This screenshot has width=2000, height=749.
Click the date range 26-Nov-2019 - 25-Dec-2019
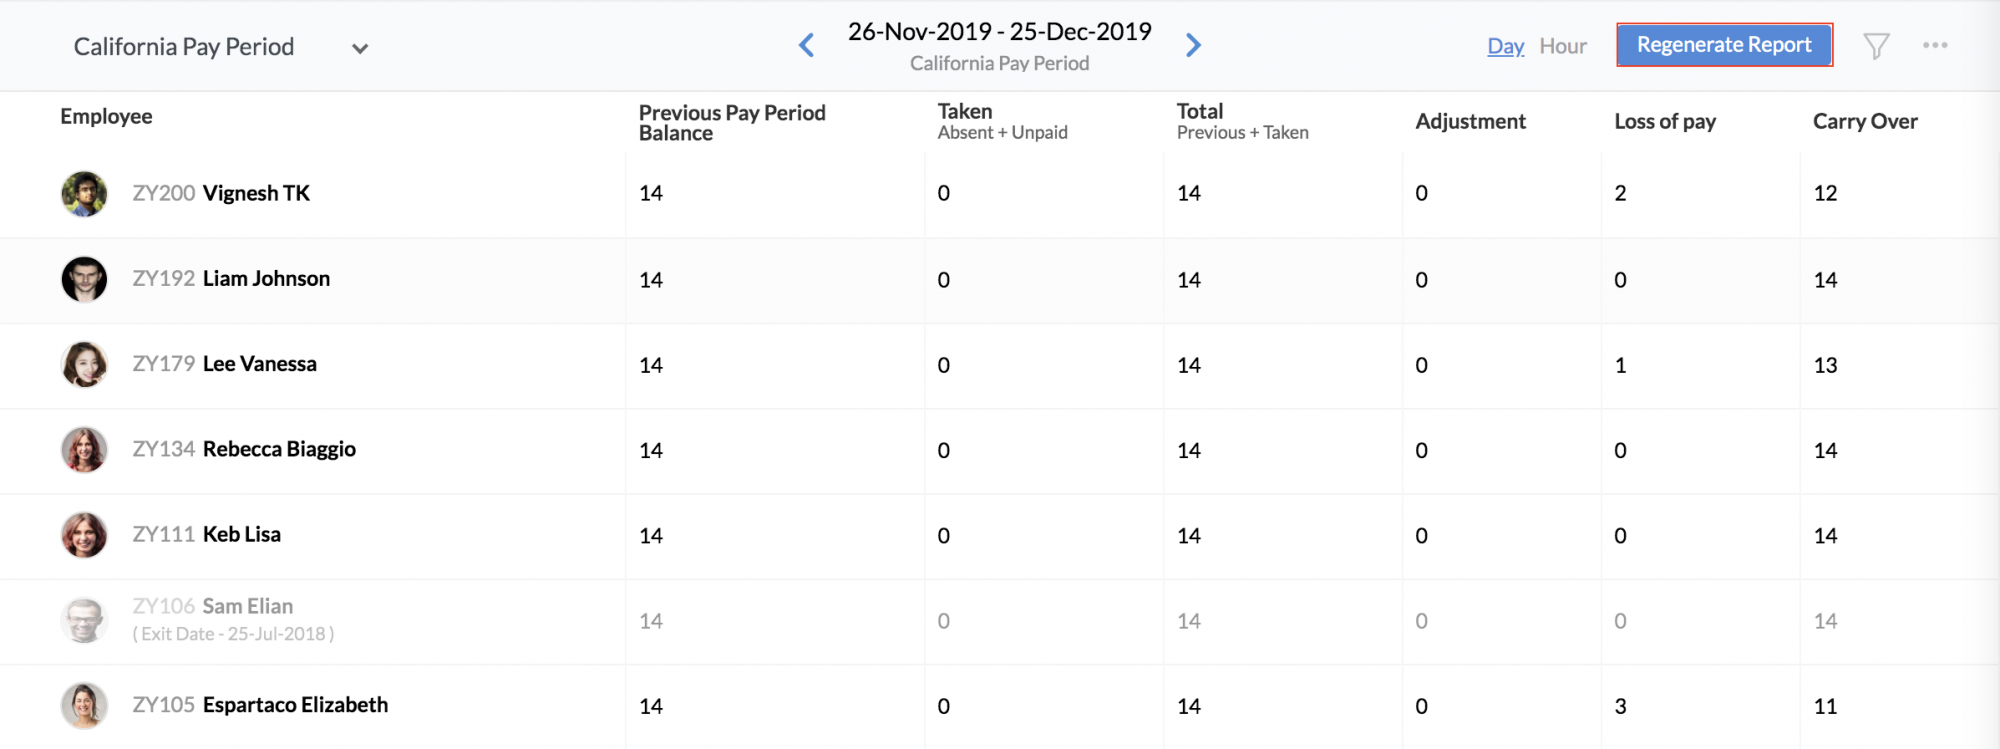coord(999,32)
